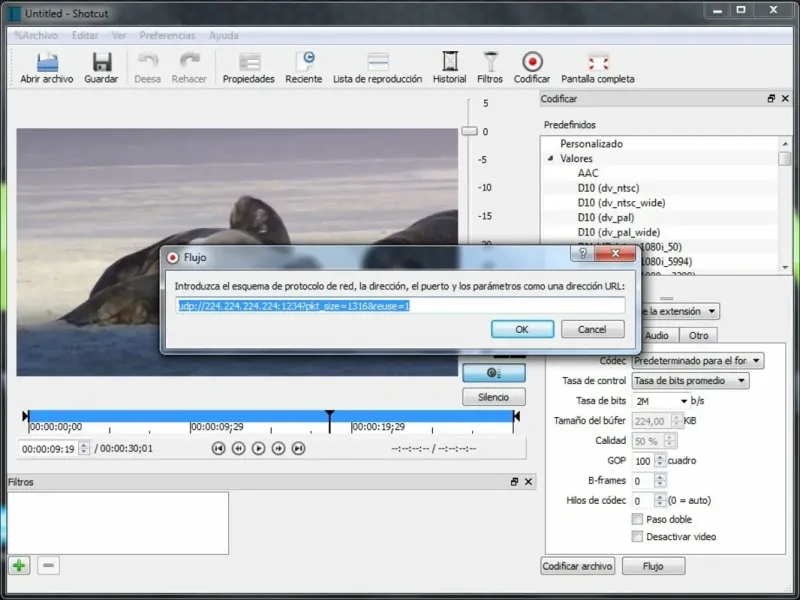The width and height of the screenshot is (800, 600).
Task: Click the vertical volume slider handle
Action: (x=469, y=131)
